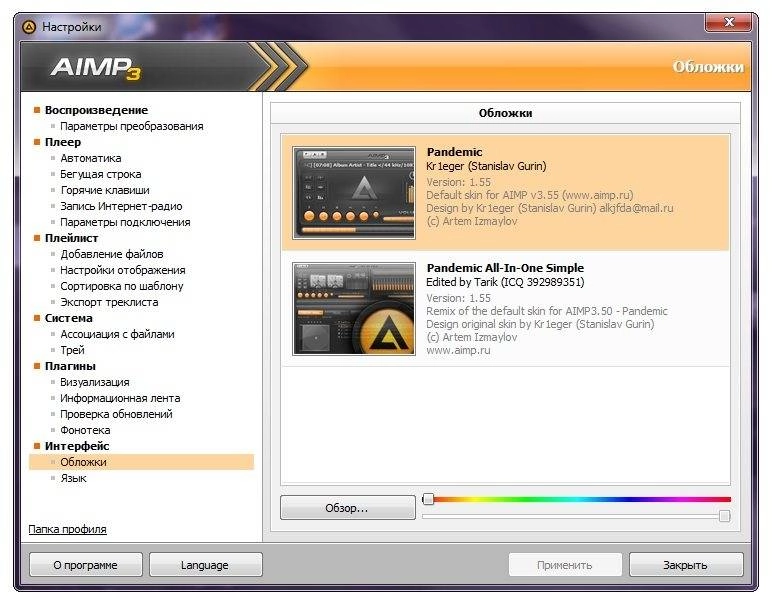Click the 'Default skin for AIMP v3.55' line
The width and height of the screenshot is (776, 611).
[x=530, y=195]
